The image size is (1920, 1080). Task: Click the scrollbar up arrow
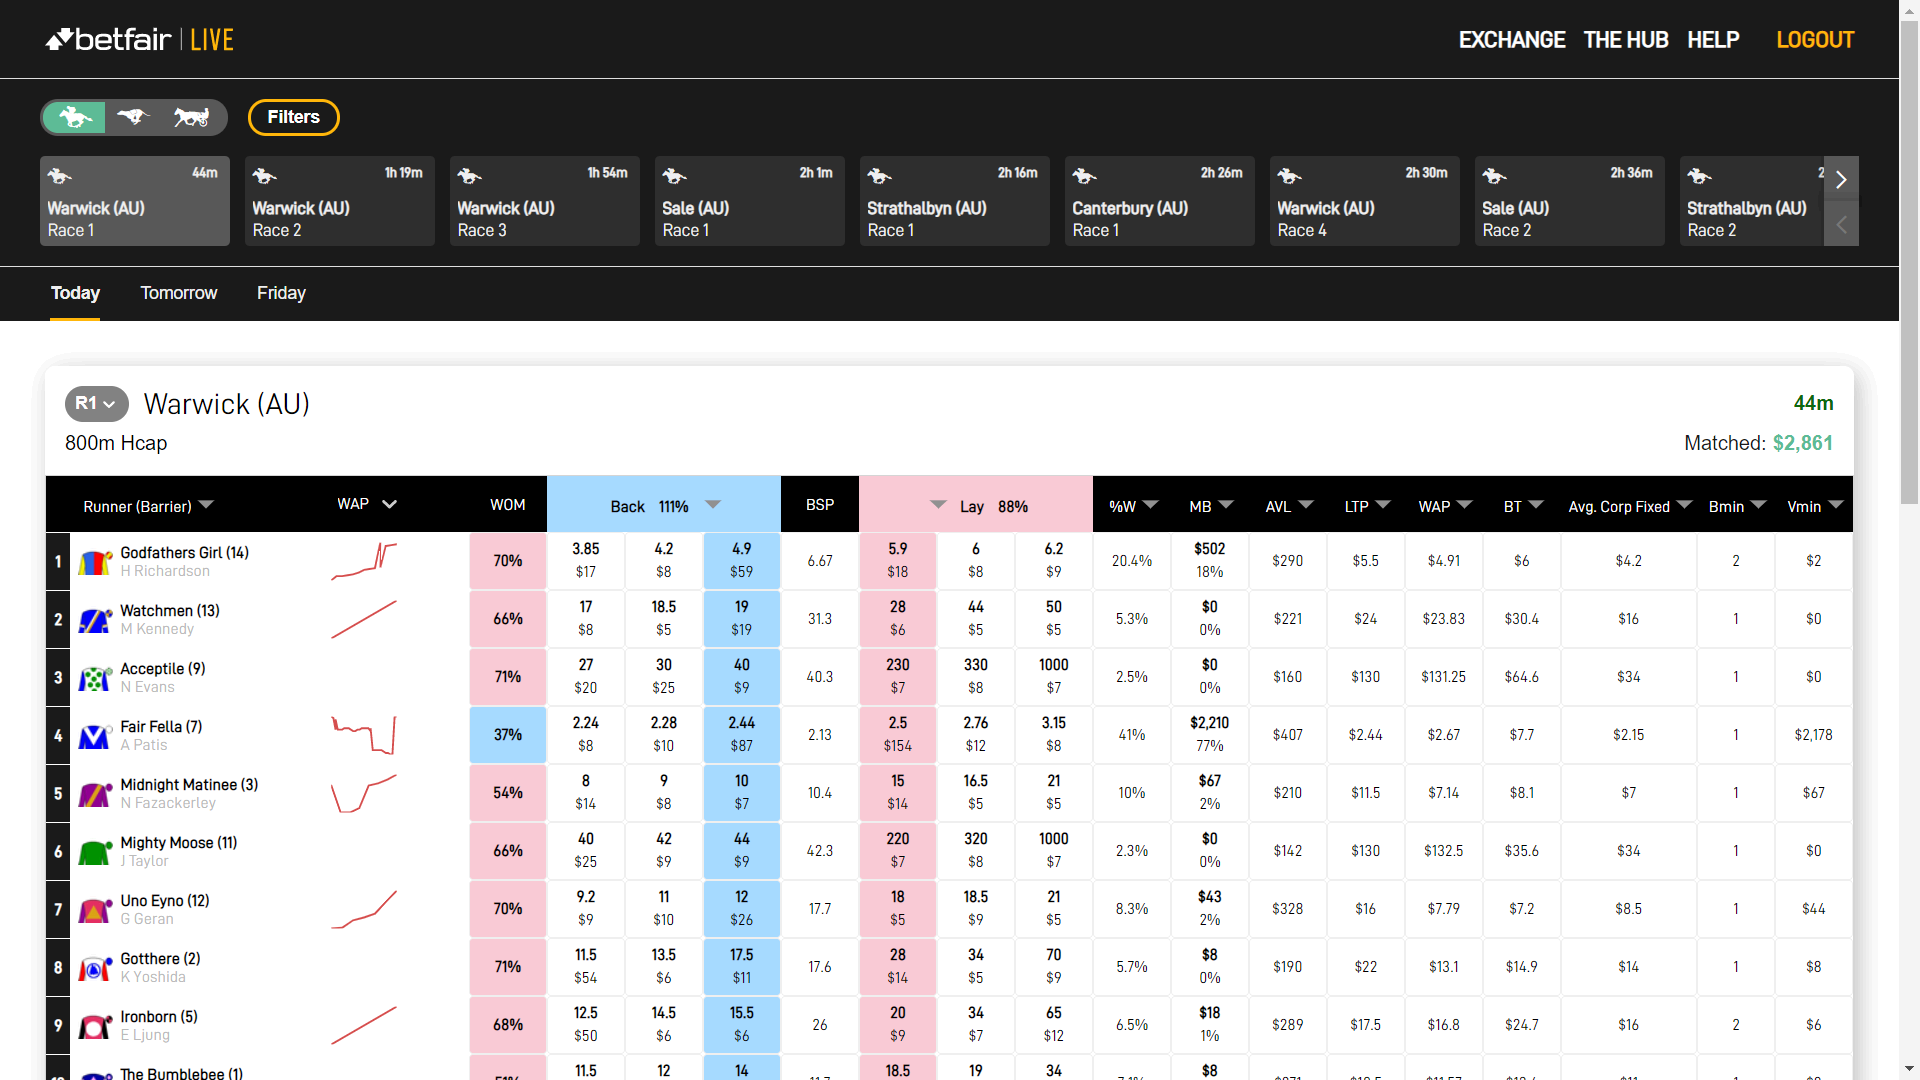click(x=1909, y=10)
